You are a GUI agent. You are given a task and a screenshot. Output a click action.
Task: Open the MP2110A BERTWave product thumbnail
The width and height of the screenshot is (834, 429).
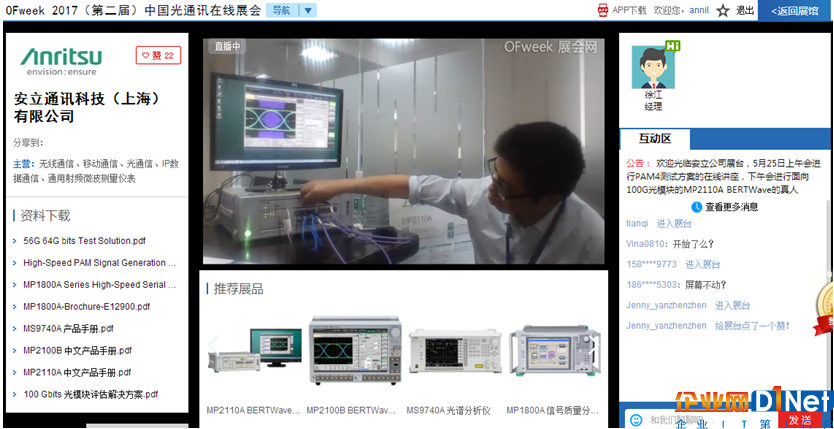click(255, 349)
